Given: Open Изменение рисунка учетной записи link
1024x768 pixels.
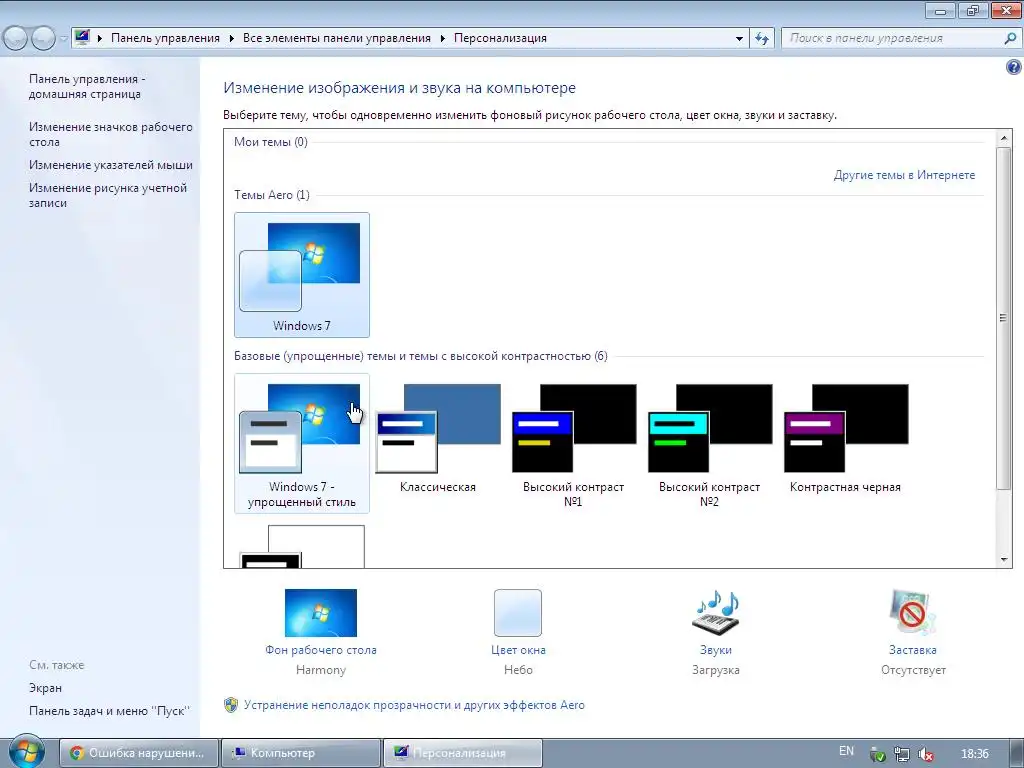Looking at the screenshot, I should click(x=108, y=195).
